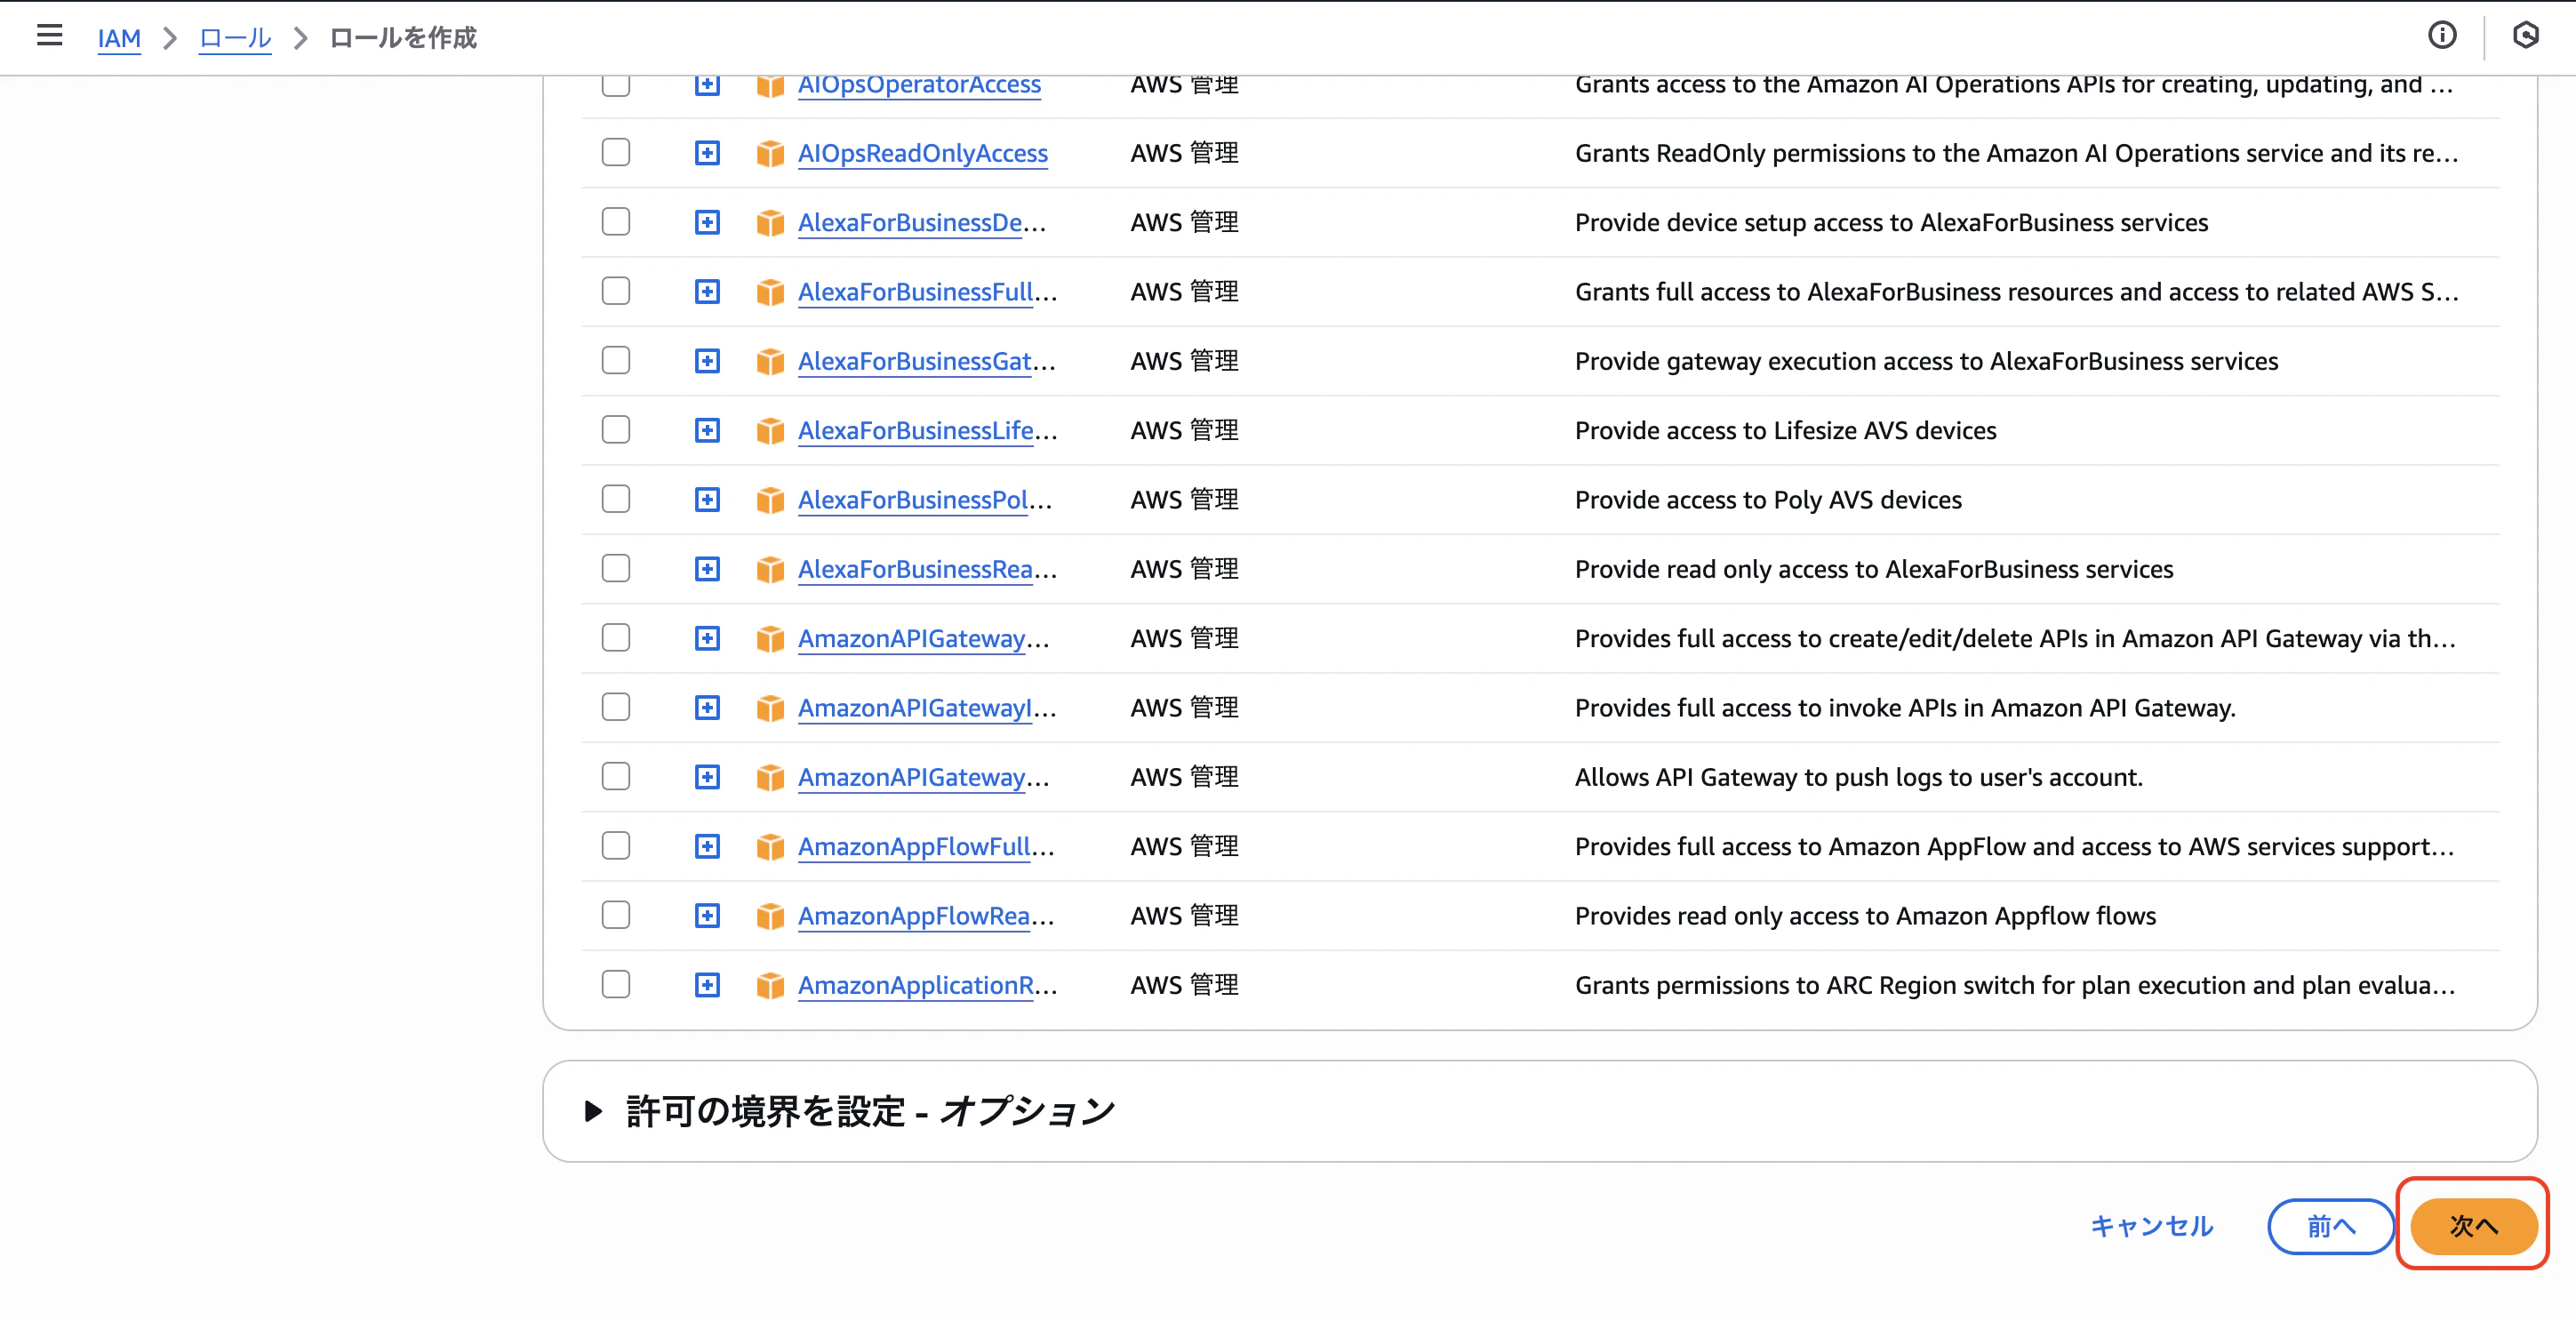This screenshot has width=2576, height=1321.
Task: Open the ロール breadcrumb item
Action: coord(234,39)
